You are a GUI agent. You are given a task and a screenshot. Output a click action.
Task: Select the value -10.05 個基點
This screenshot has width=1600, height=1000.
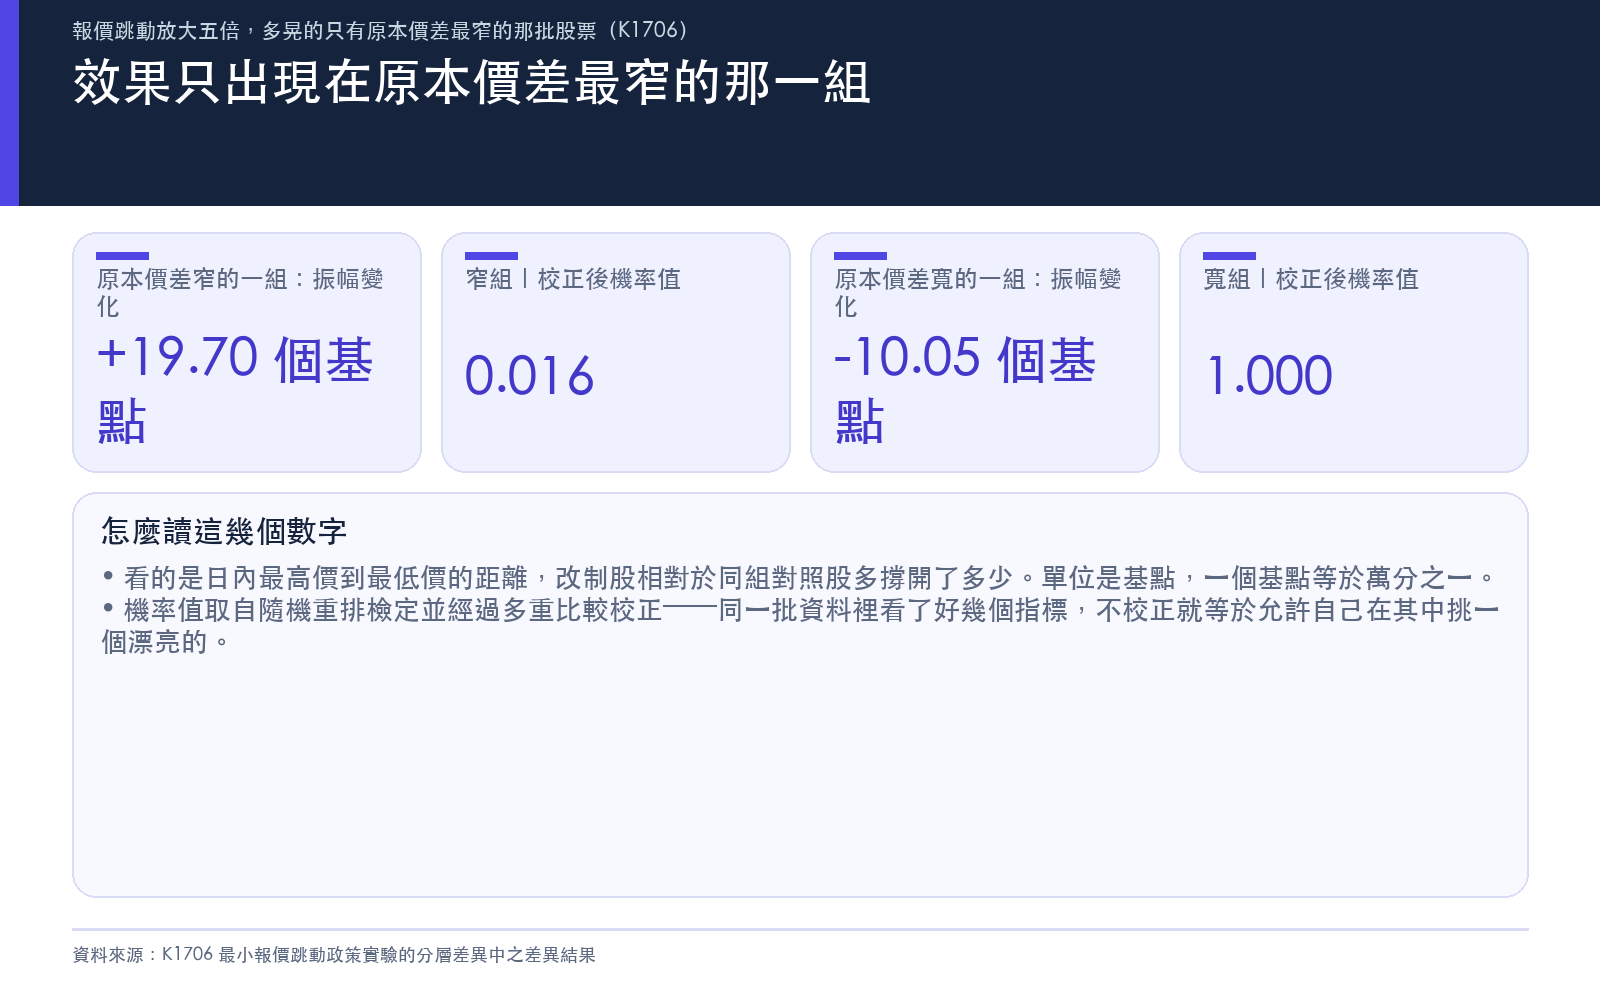tap(966, 389)
